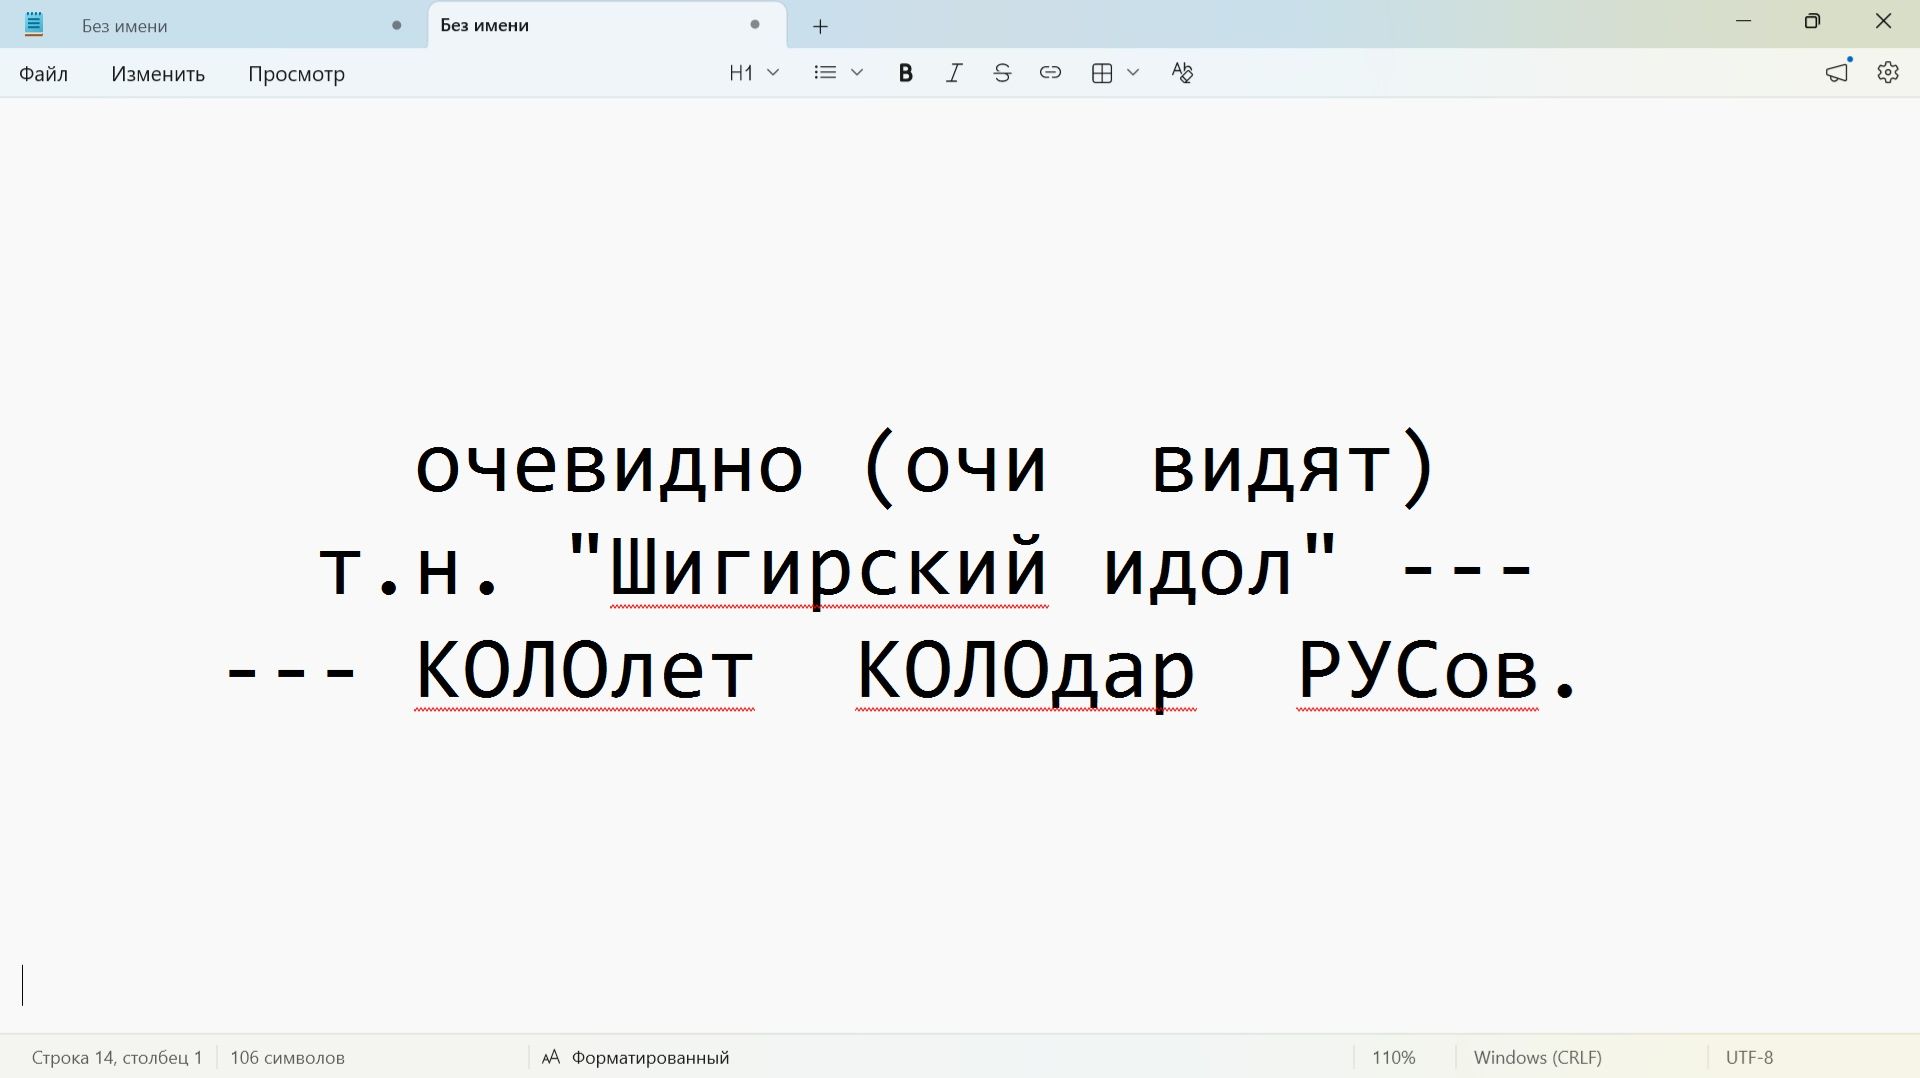Viewport: 1920px width, 1078px height.
Task: Click the Форматированный mode button in the status bar
Action: click(636, 1057)
